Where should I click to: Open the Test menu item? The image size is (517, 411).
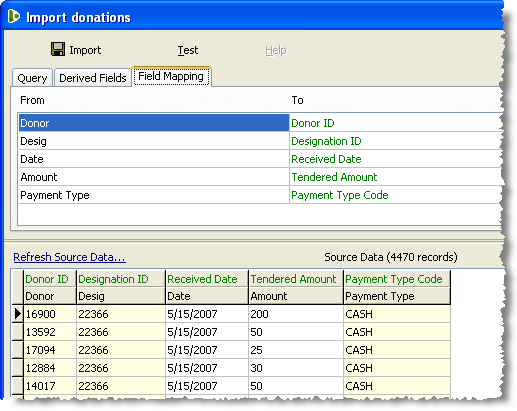188,50
